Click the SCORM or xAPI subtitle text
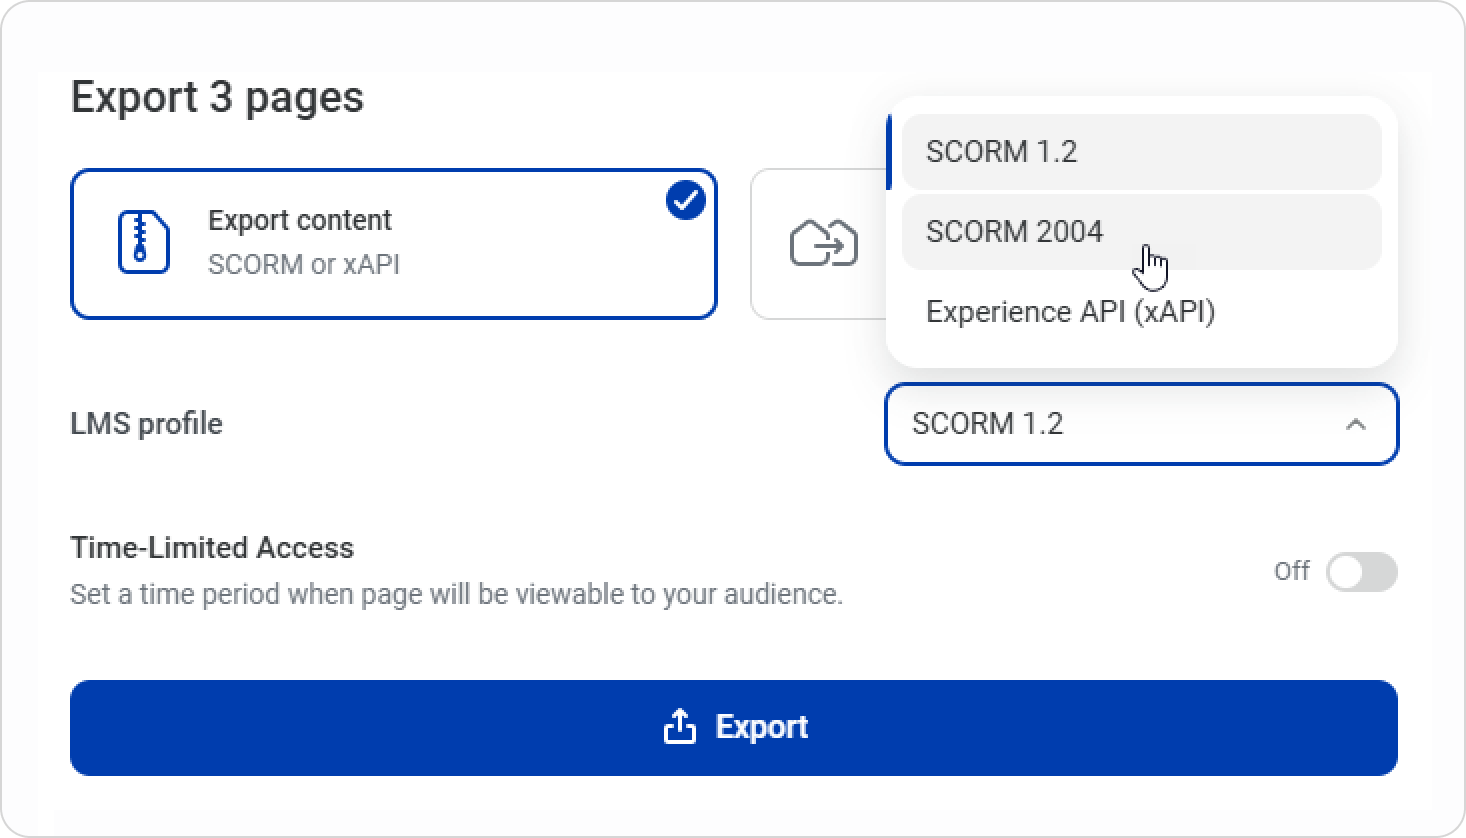 [303, 264]
